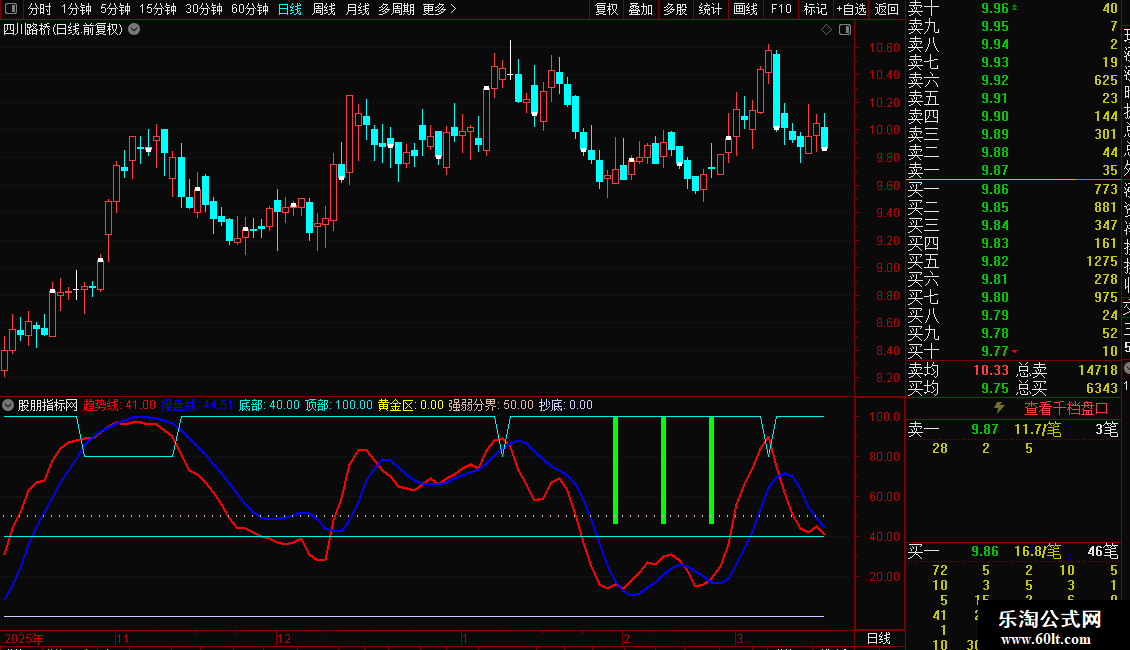
Task: Click the 总卖 14718 total
Action: point(1067,370)
